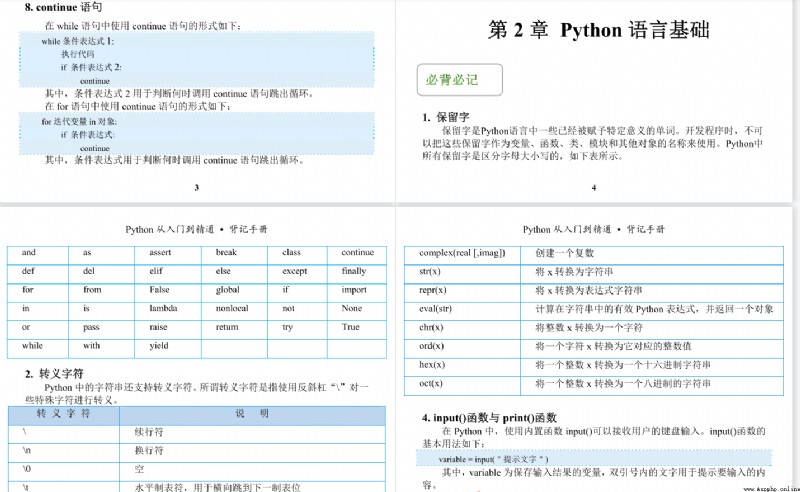Image resolution: width=800 pixels, height=492 pixels.
Task: Click the '换行符' description cell
Action: pyautogui.click(x=253, y=453)
